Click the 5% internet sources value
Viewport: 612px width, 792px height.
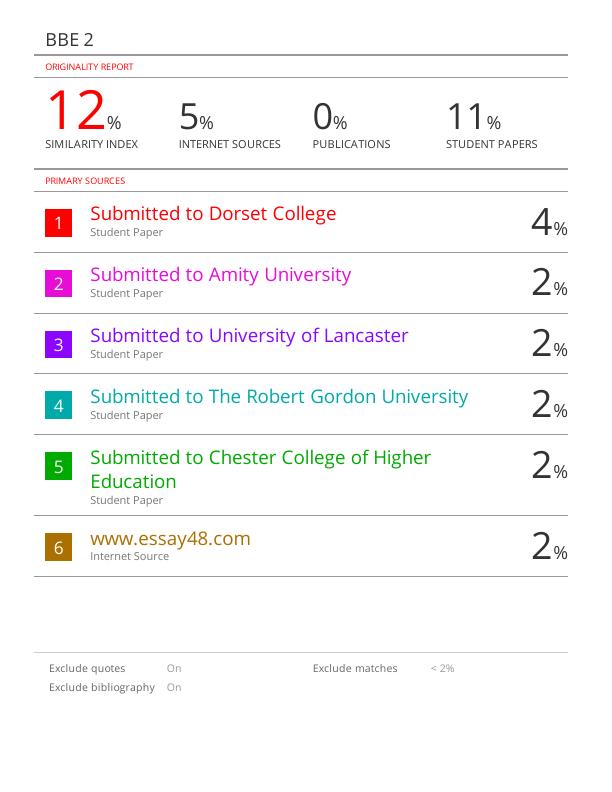pyautogui.click(x=196, y=118)
